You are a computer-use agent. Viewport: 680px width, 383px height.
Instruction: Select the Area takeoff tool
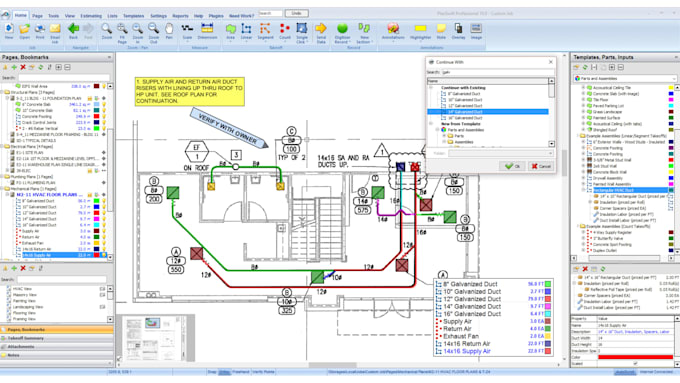point(231,29)
